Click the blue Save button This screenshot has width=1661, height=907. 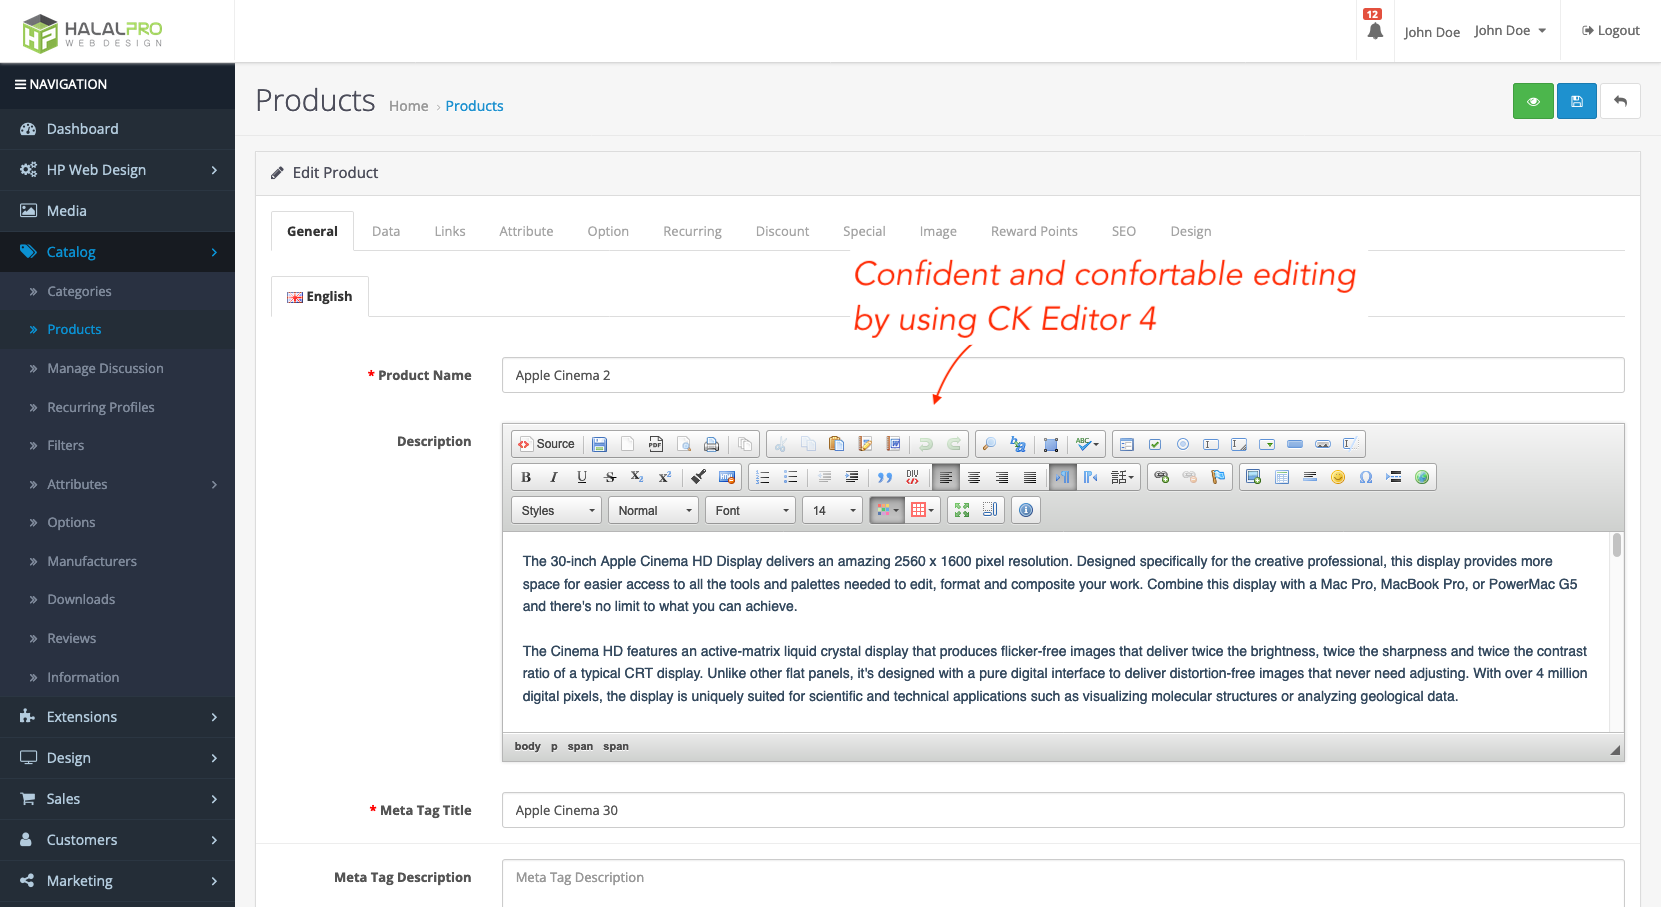(x=1577, y=101)
